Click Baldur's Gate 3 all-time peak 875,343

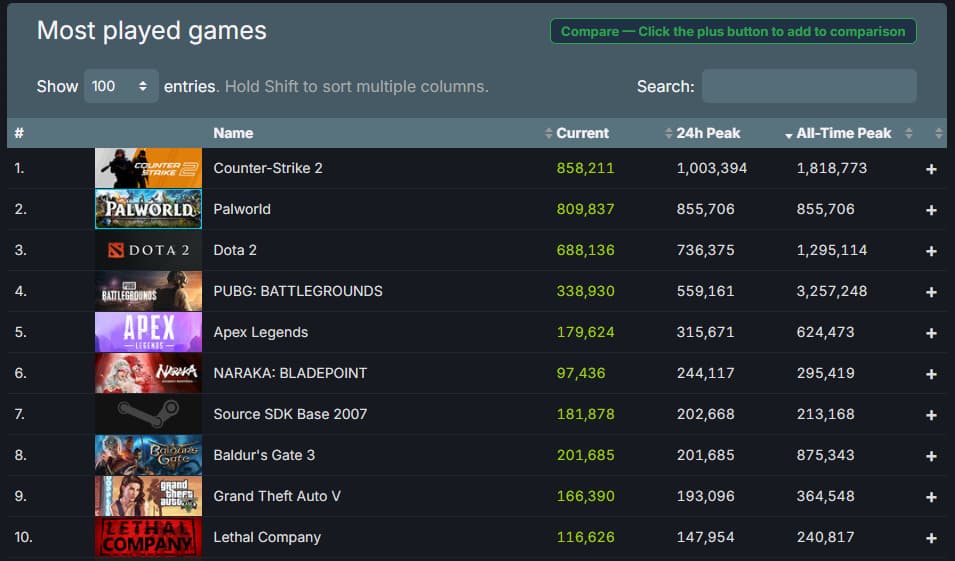[x=825, y=455]
